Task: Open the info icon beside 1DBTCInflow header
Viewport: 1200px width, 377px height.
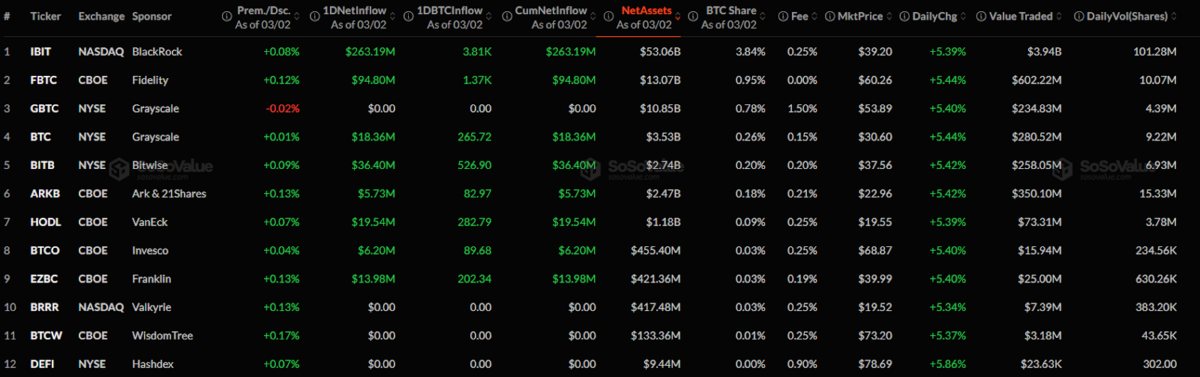Action: pyautogui.click(x=408, y=16)
